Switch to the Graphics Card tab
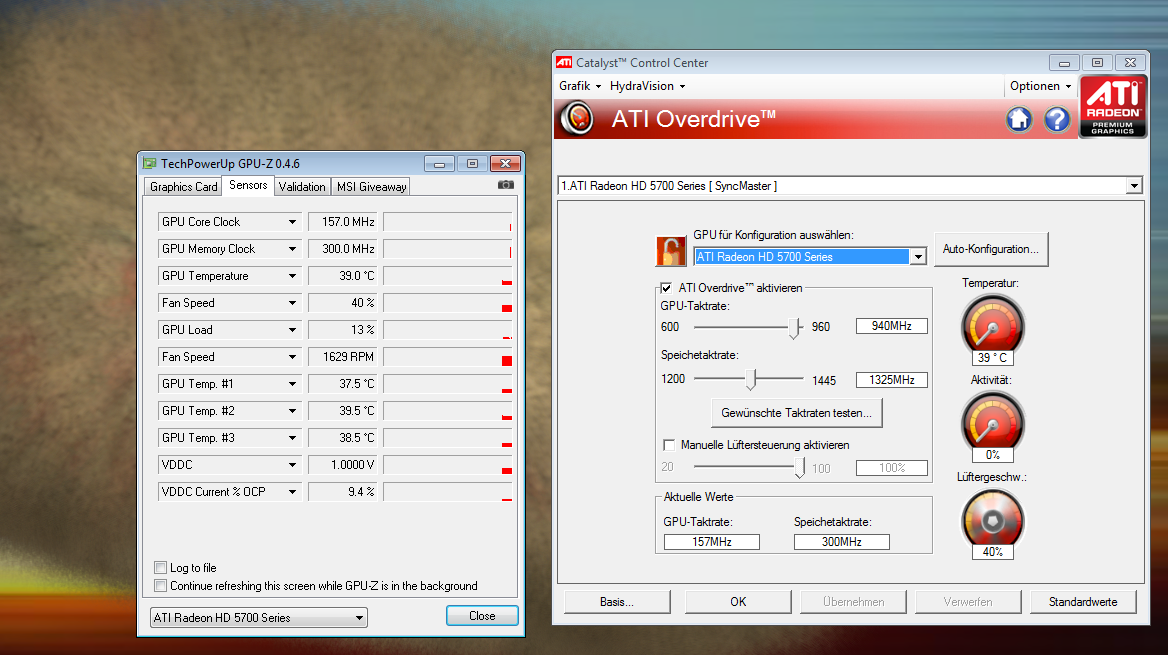 (183, 187)
